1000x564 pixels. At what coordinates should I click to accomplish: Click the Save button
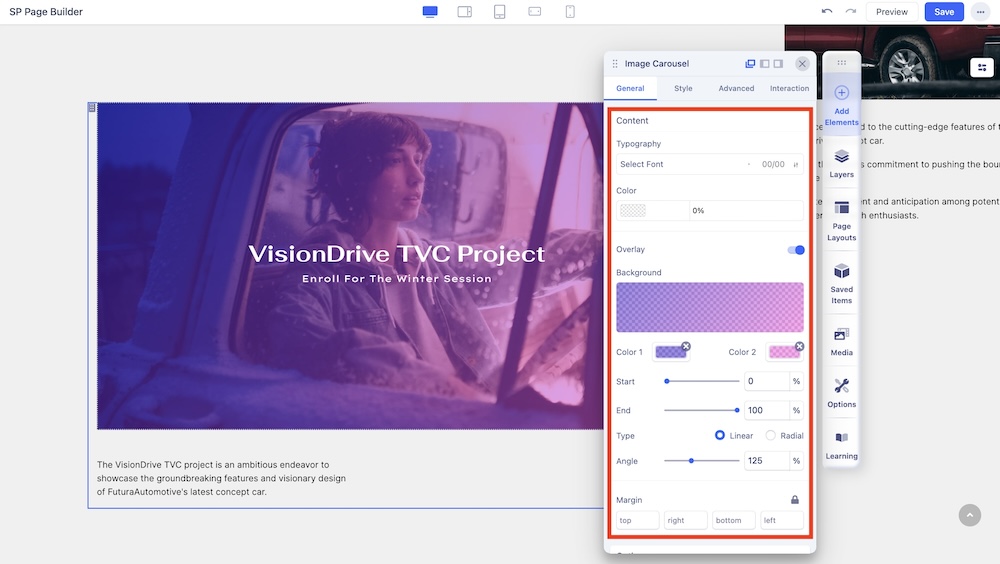pyautogui.click(x=944, y=12)
